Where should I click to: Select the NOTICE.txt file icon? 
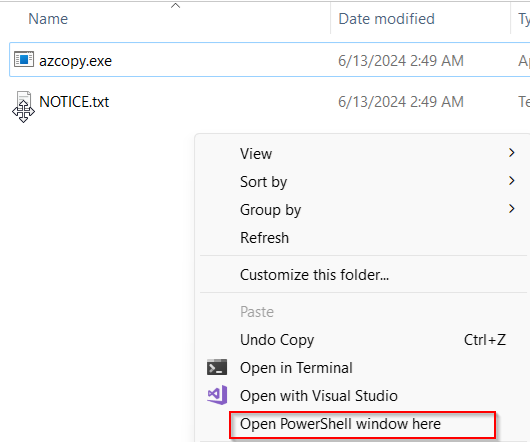click(x=24, y=101)
